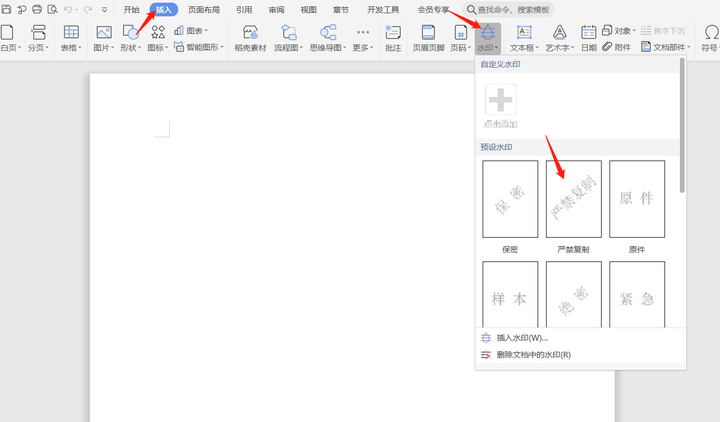This screenshot has width=720, height=422.
Task: Insert a Text Box (文本框)
Action: coord(524,38)
